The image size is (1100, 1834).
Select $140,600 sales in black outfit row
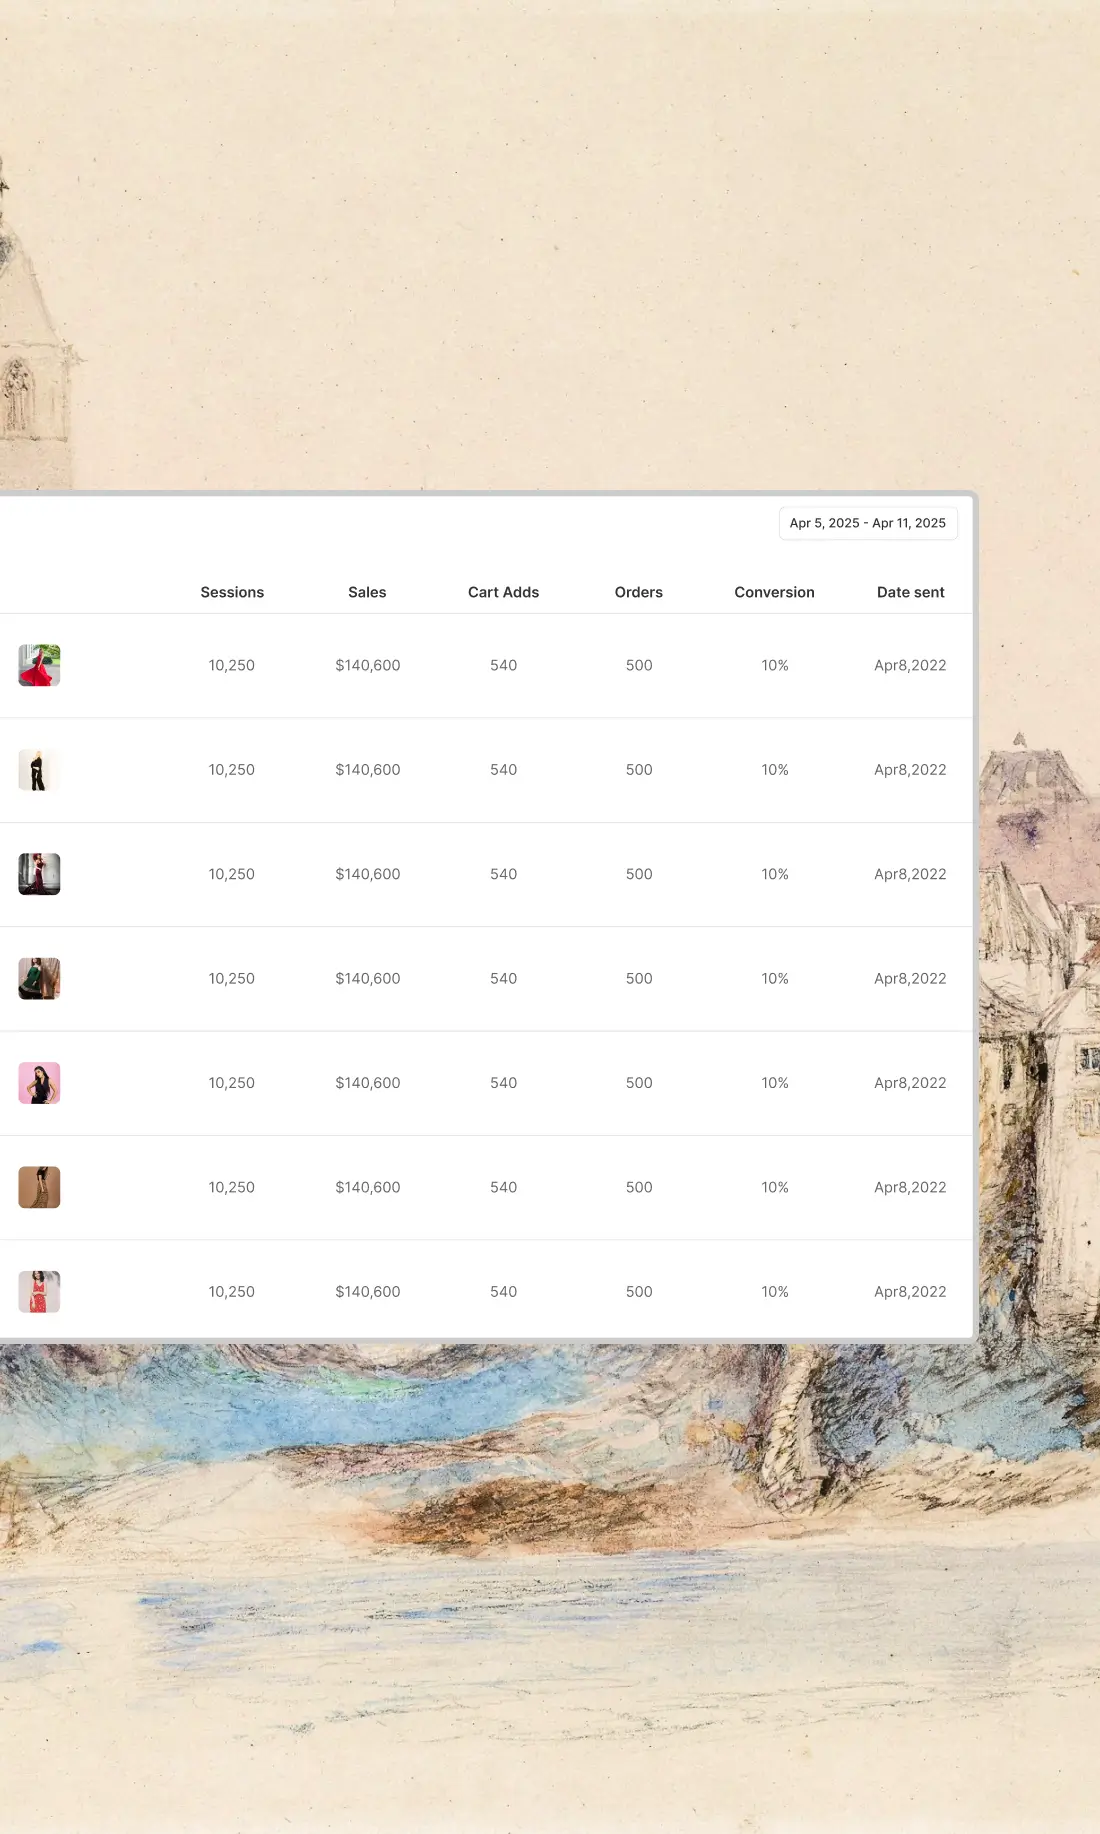tap(368, 770)
